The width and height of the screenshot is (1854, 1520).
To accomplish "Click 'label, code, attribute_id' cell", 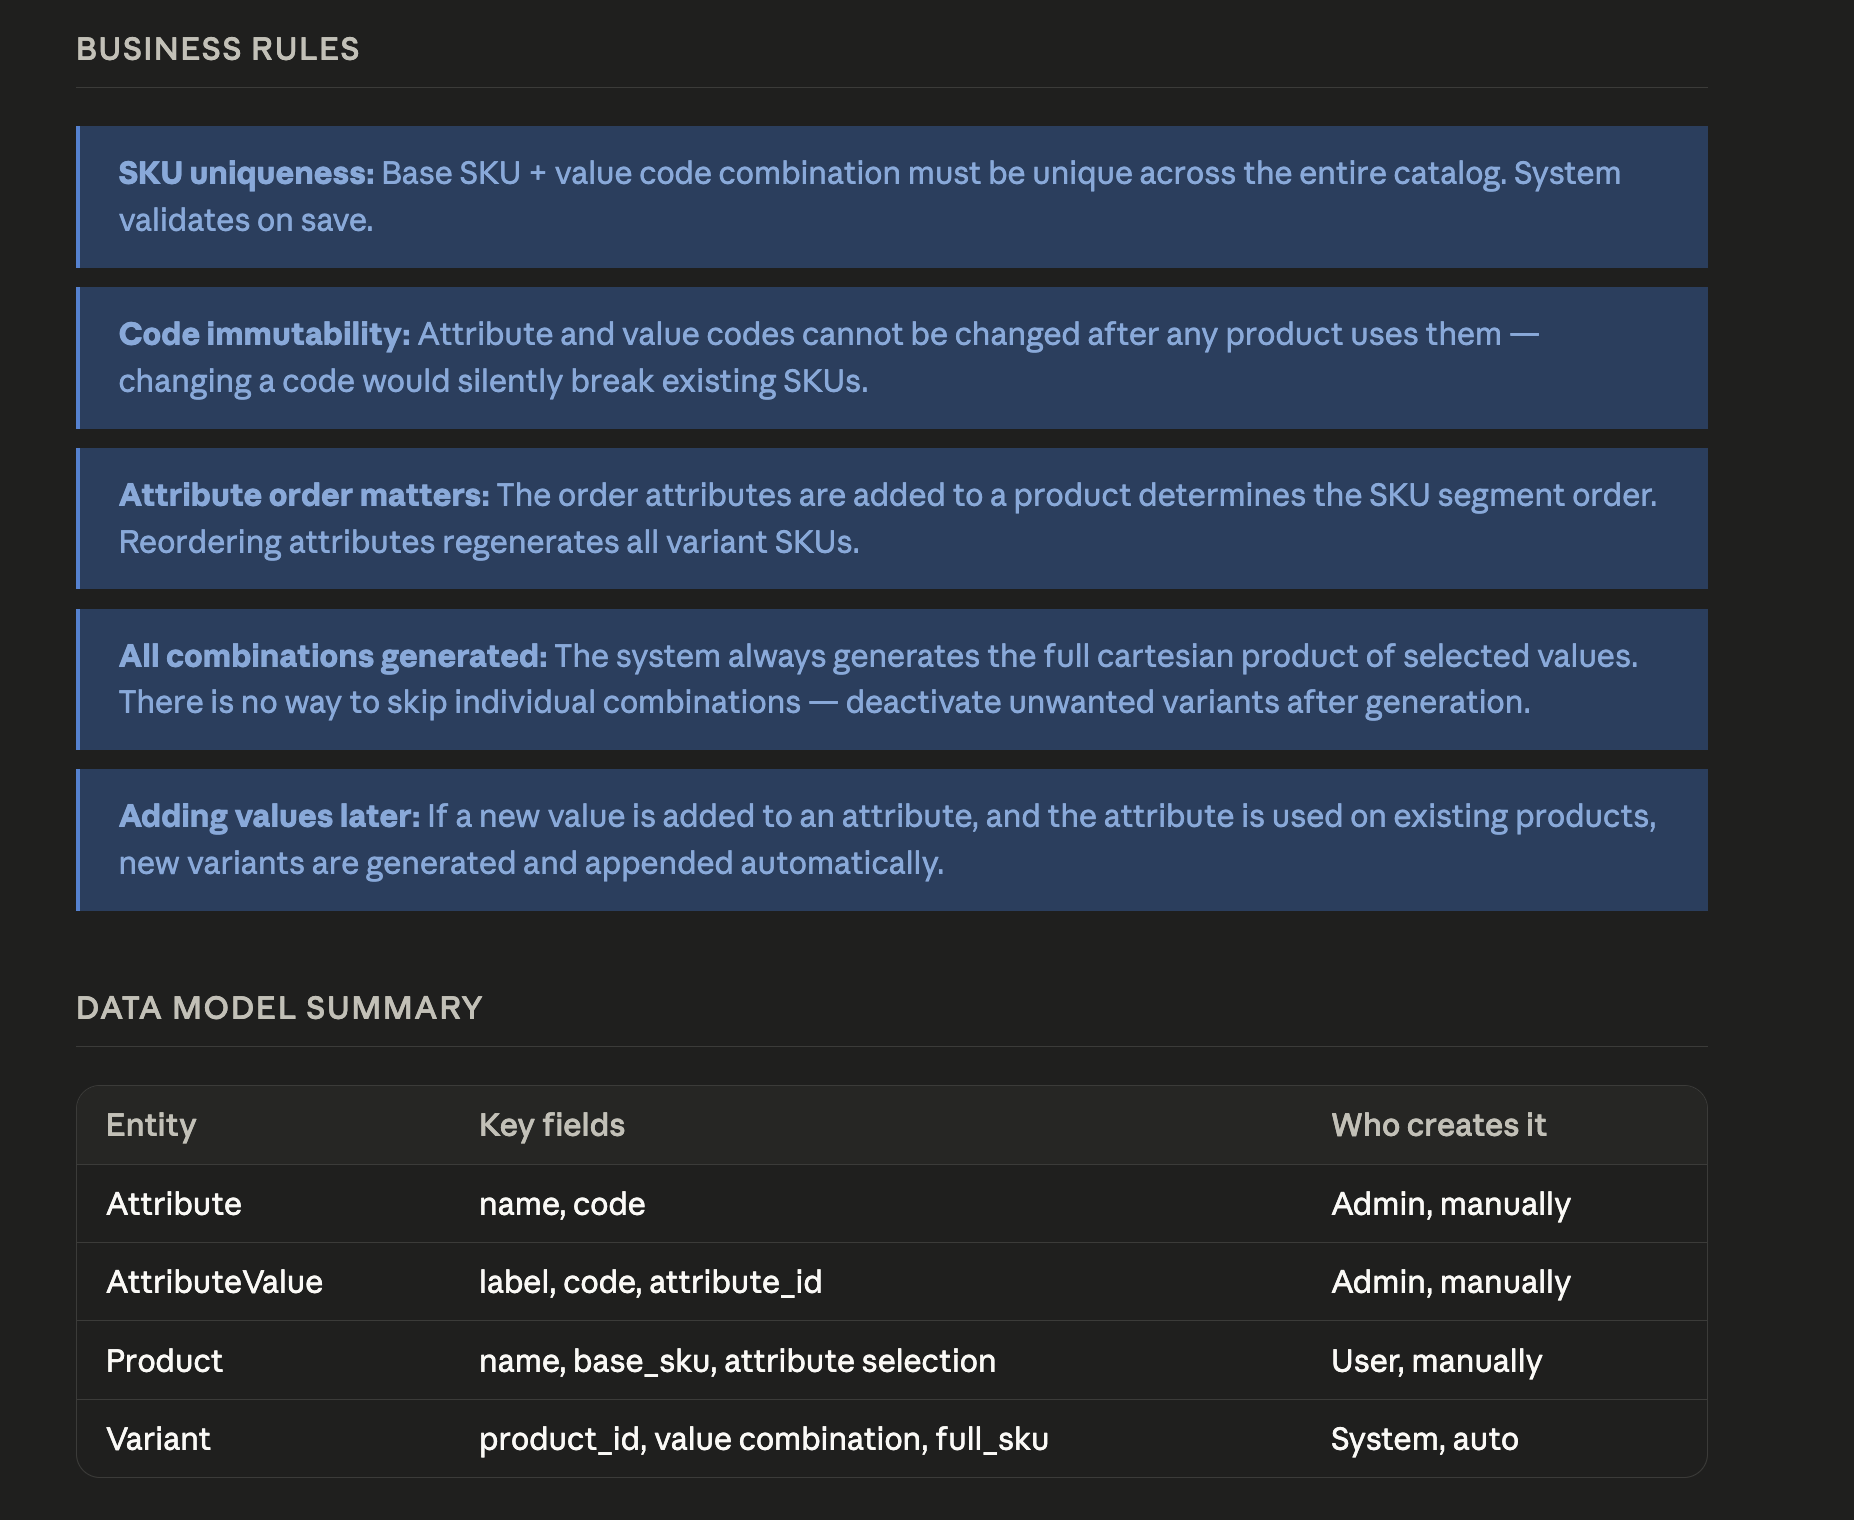I will click(650, 1282).
